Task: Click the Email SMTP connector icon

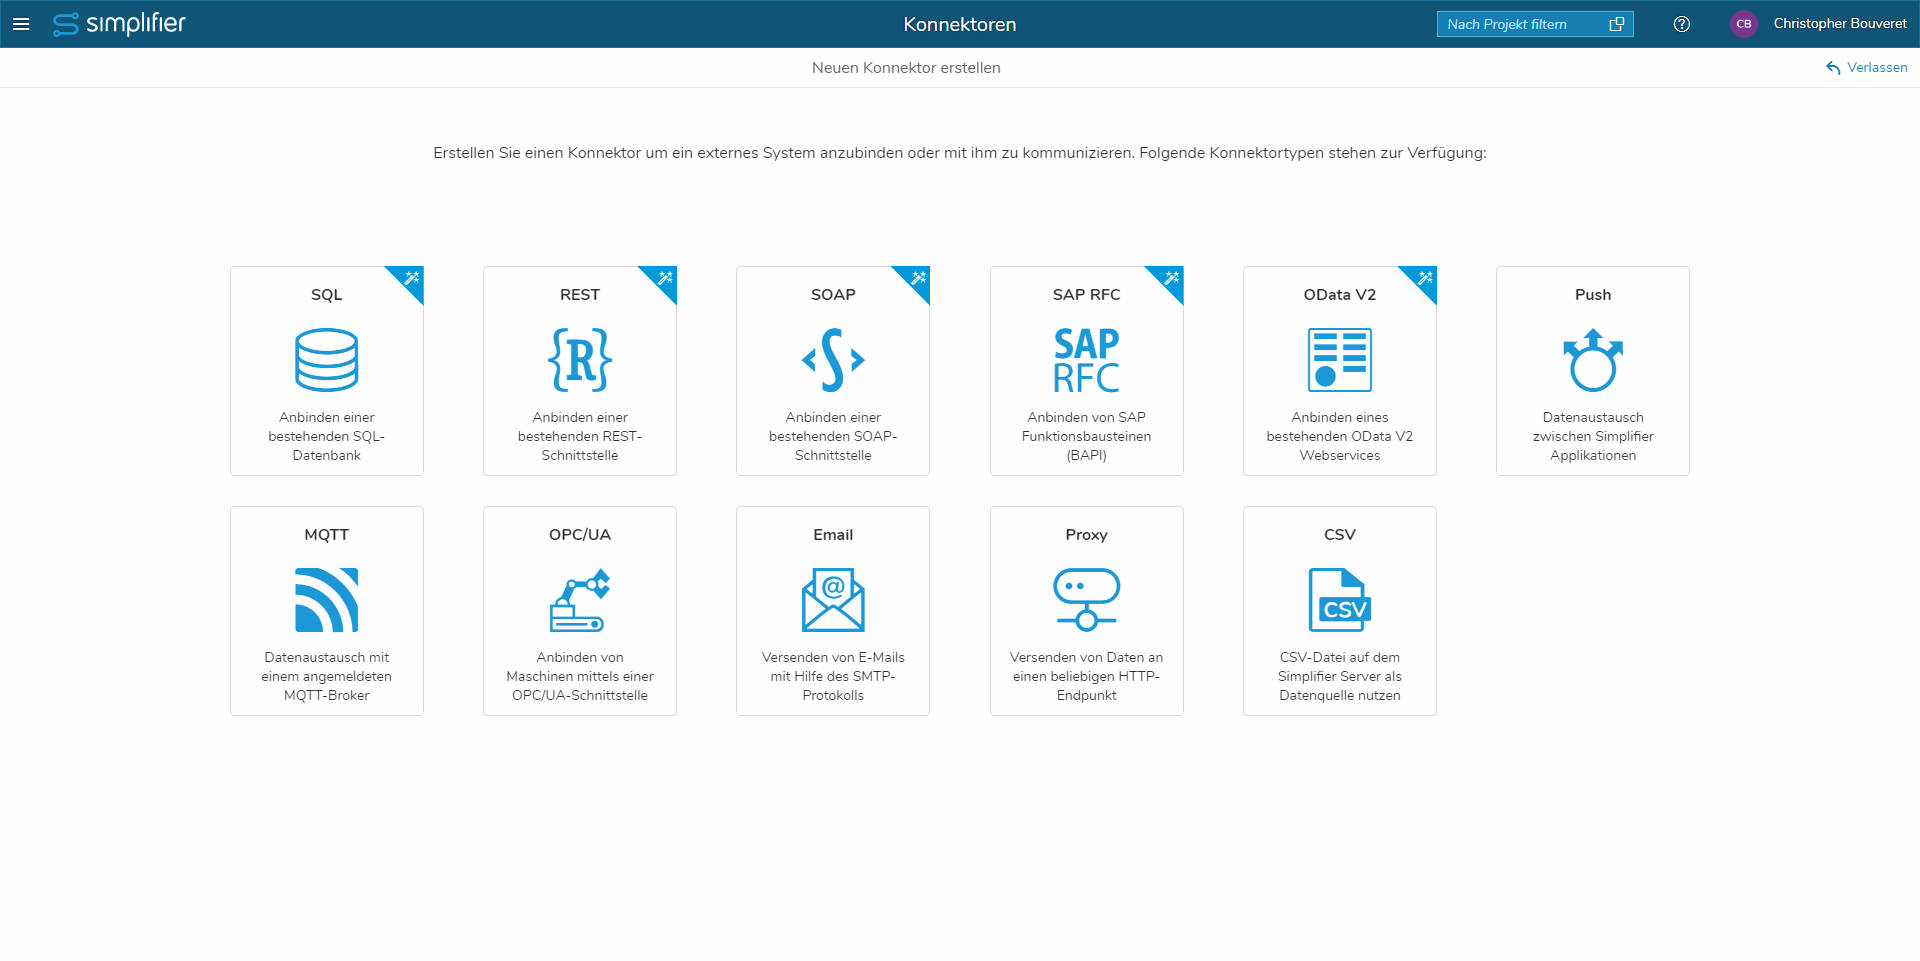Action: pyautogui.click(x=832, y=600)
